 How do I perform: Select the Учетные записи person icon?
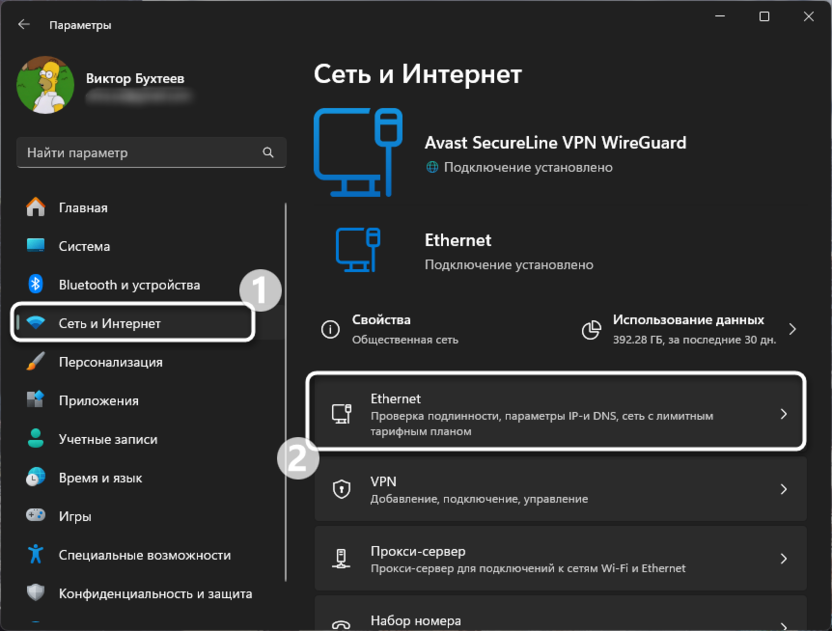pyautogui.click(x=35, y=438)
